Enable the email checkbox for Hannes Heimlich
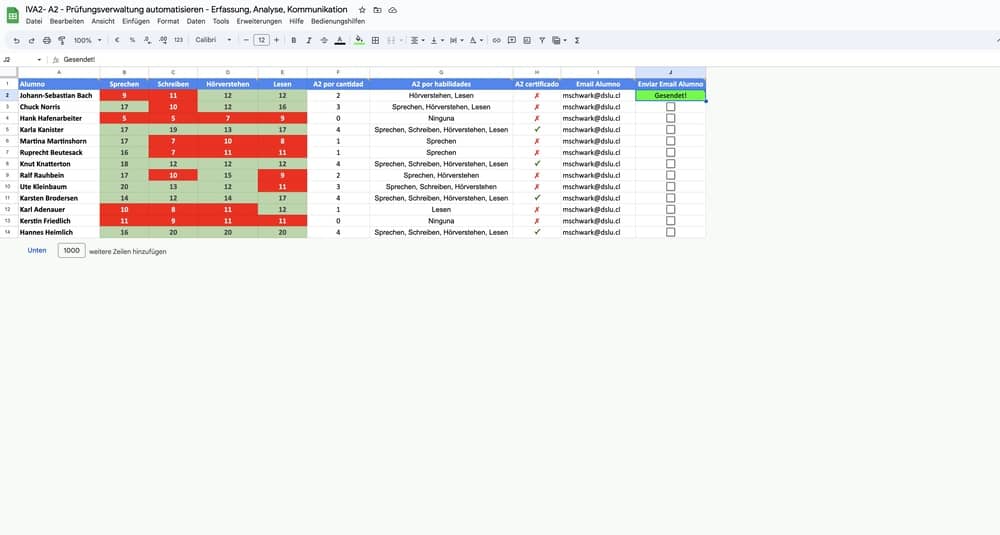The width and height of the screenshot is (1000, 535). pos(670,232)
